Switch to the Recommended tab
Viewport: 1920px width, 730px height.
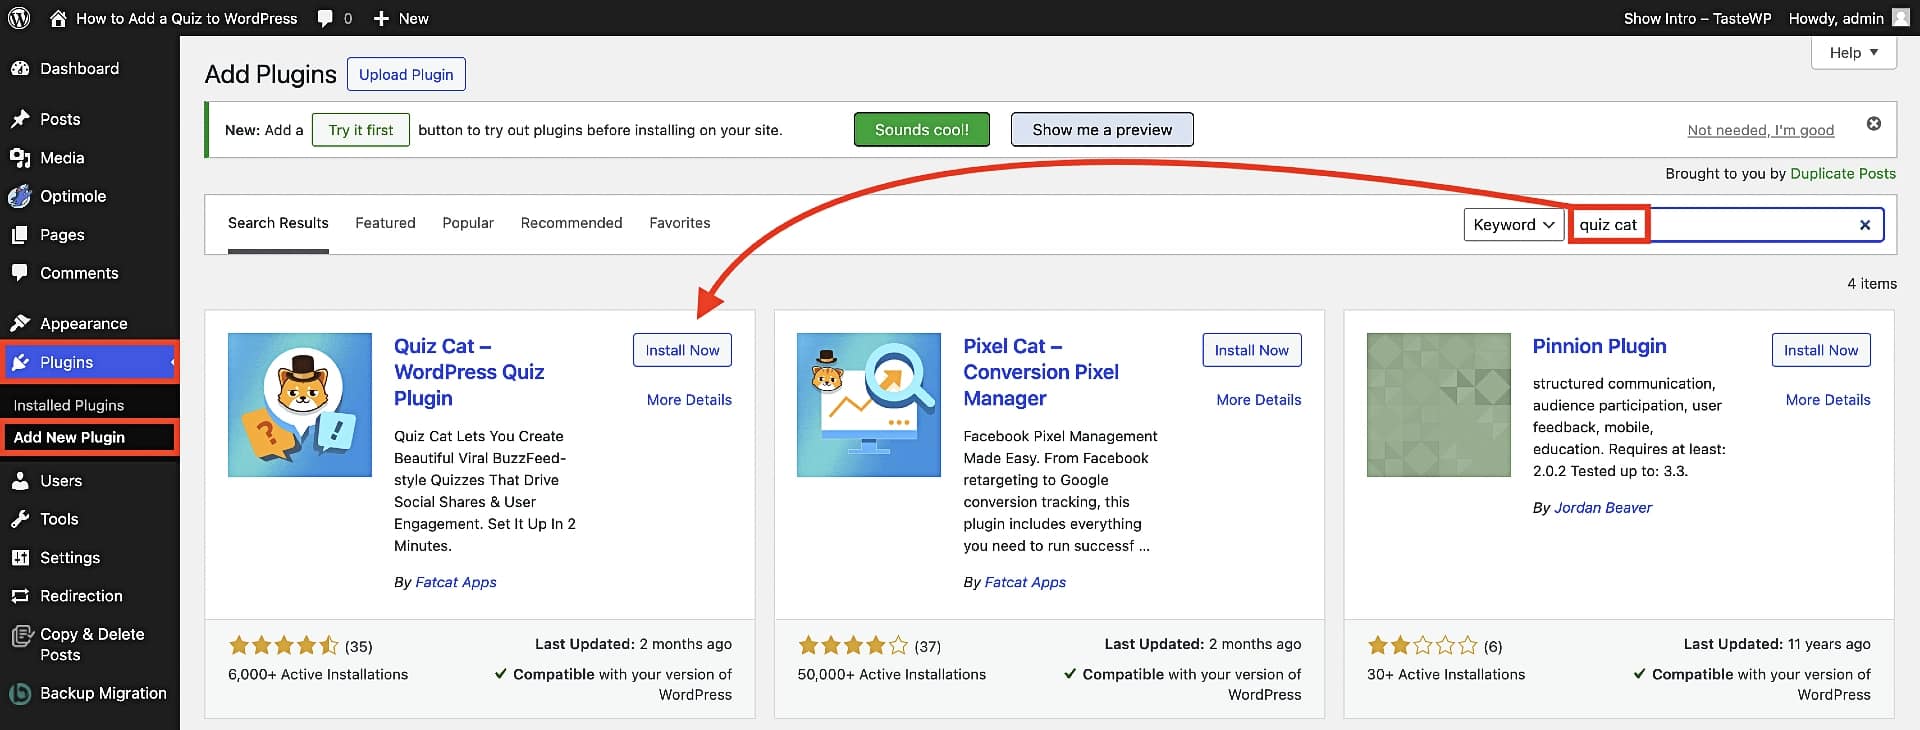tap(571, 223)
